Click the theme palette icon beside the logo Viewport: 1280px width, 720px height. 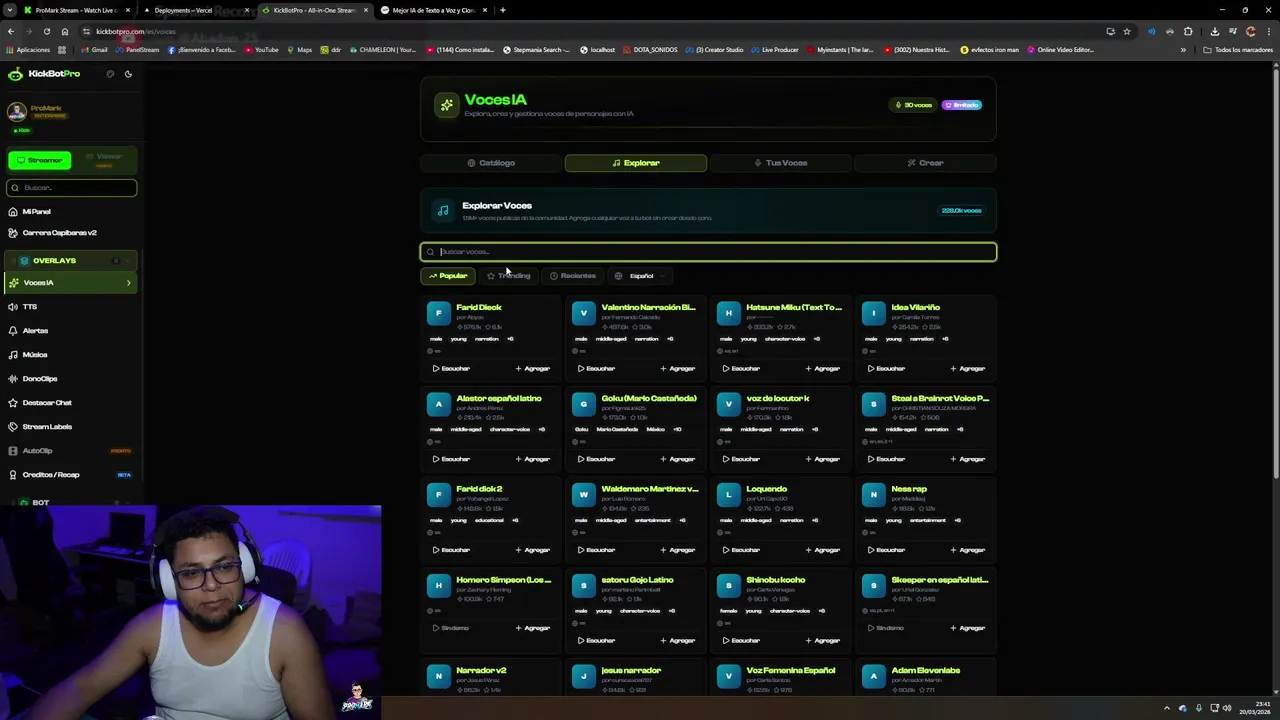click(110, 74)
